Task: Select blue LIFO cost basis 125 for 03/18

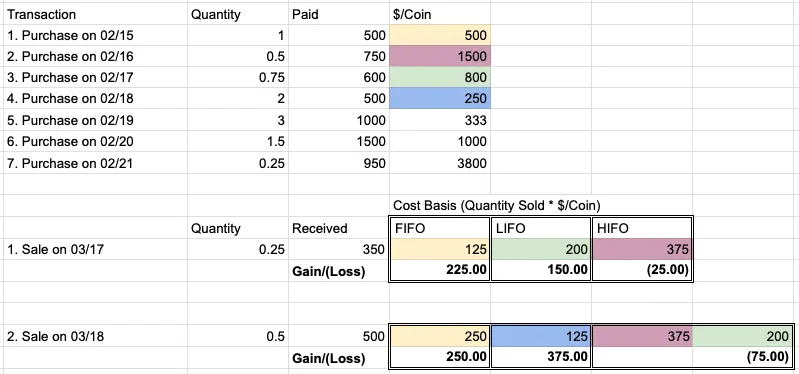Action: tap(540, 336)
